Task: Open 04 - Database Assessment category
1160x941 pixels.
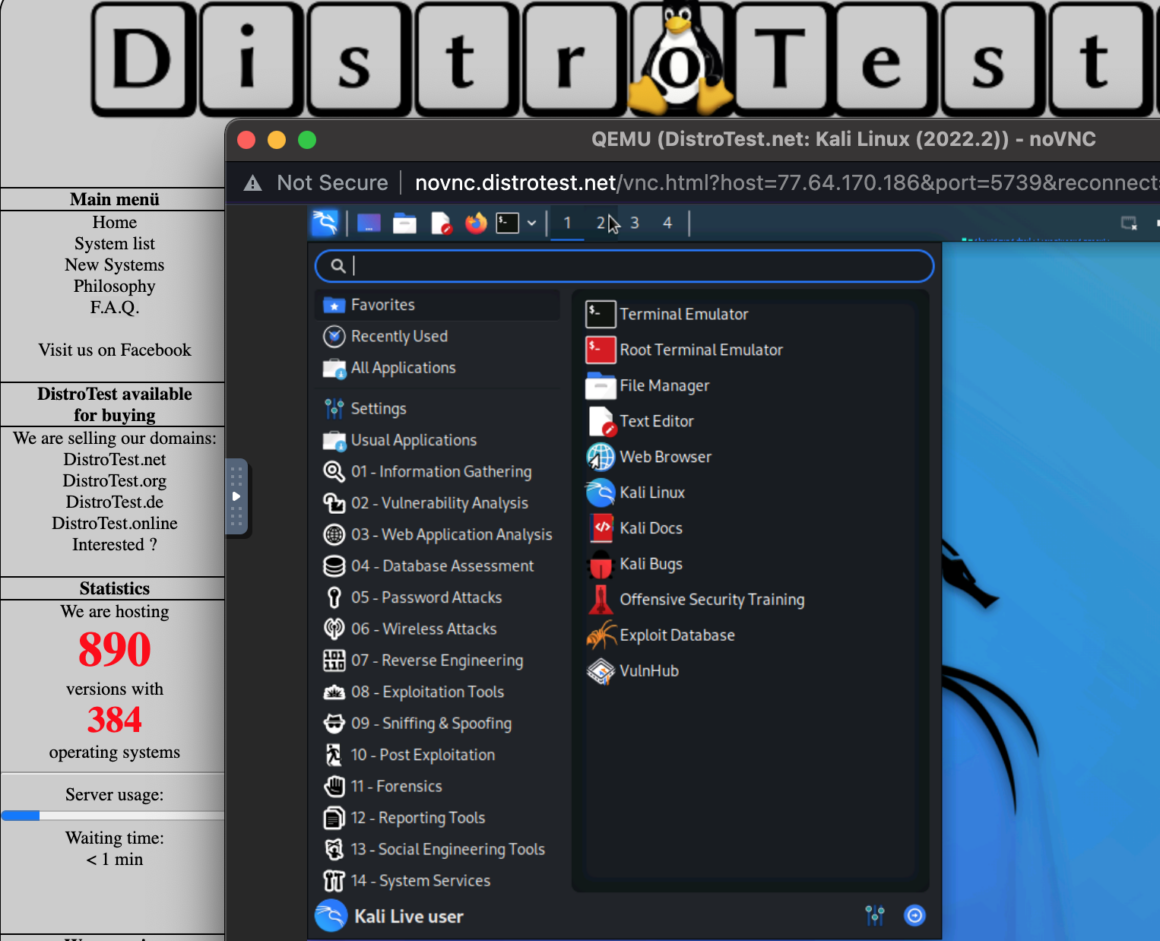Action: [437, 566]
